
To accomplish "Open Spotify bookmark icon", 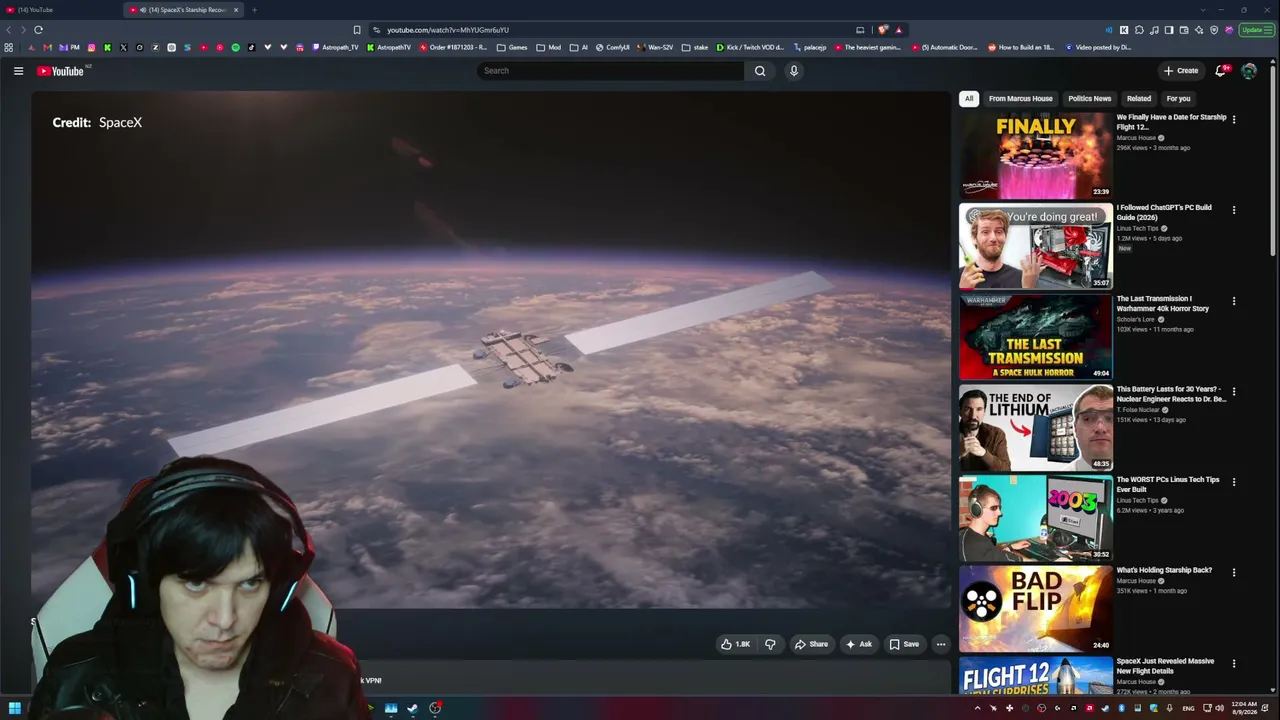I will coord(236,47).
